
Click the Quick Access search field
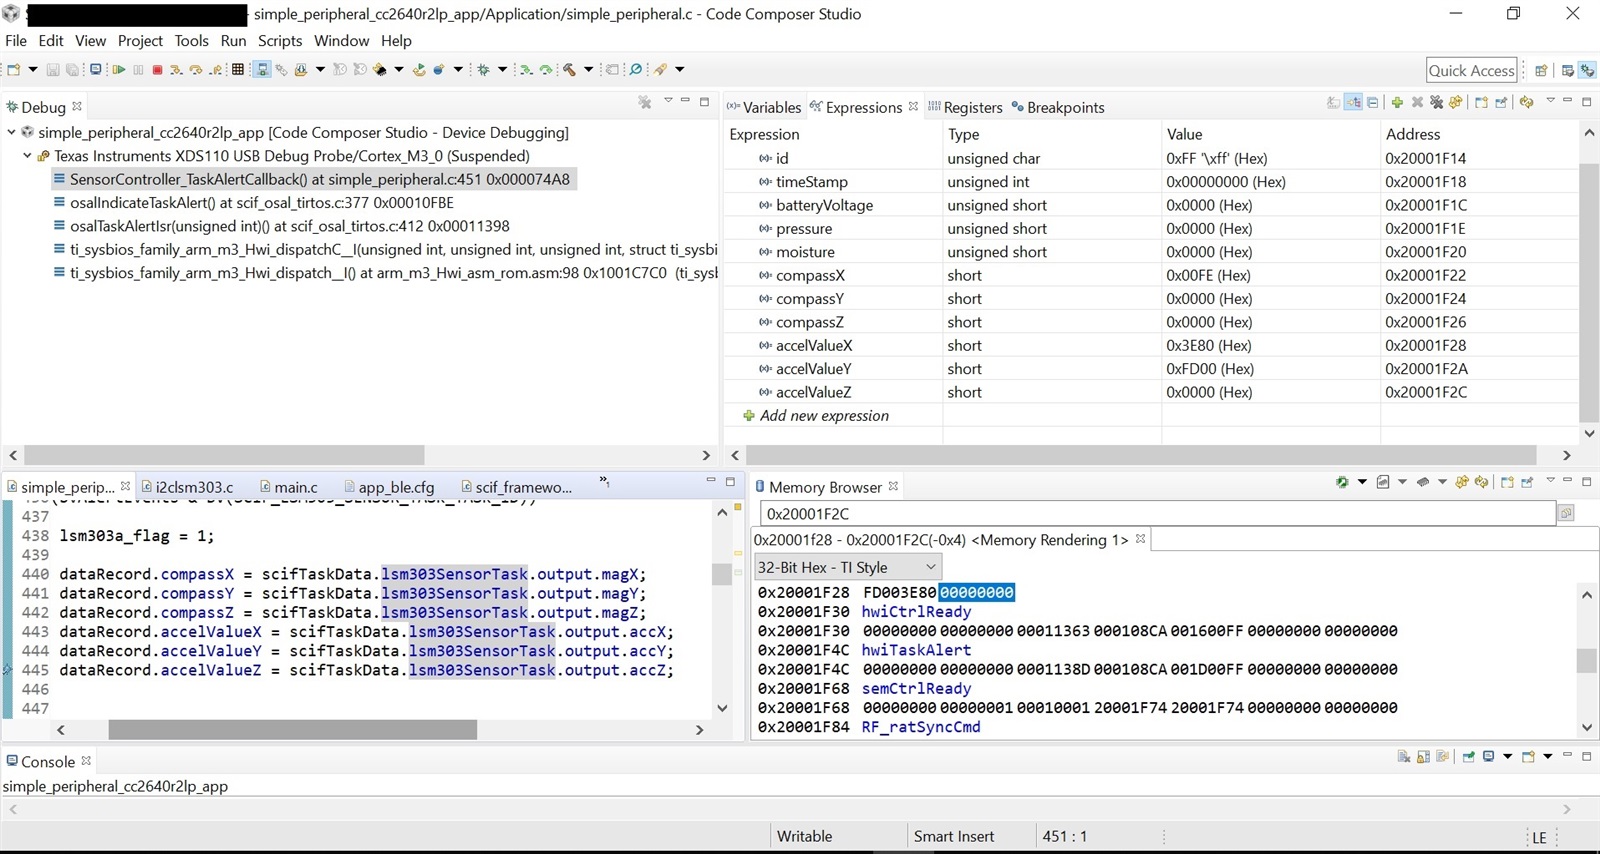point(1472,70)
